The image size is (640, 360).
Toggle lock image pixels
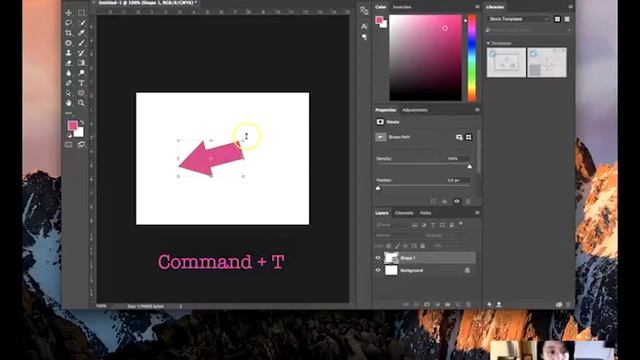tap(397, 246)
